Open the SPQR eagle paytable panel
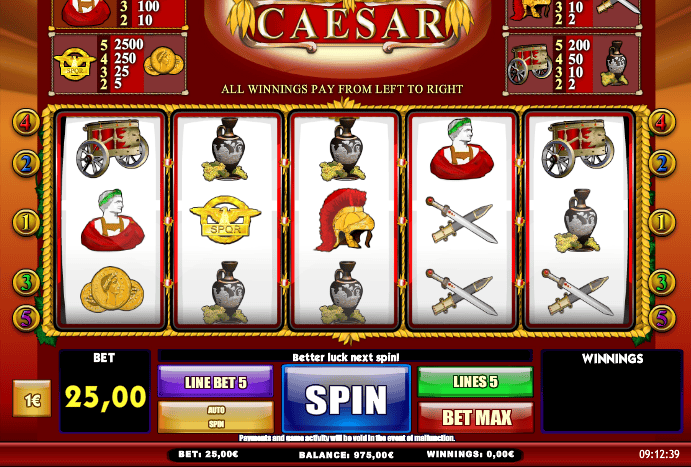This screenshot has width=691, height=467. [x=119, y=64]
